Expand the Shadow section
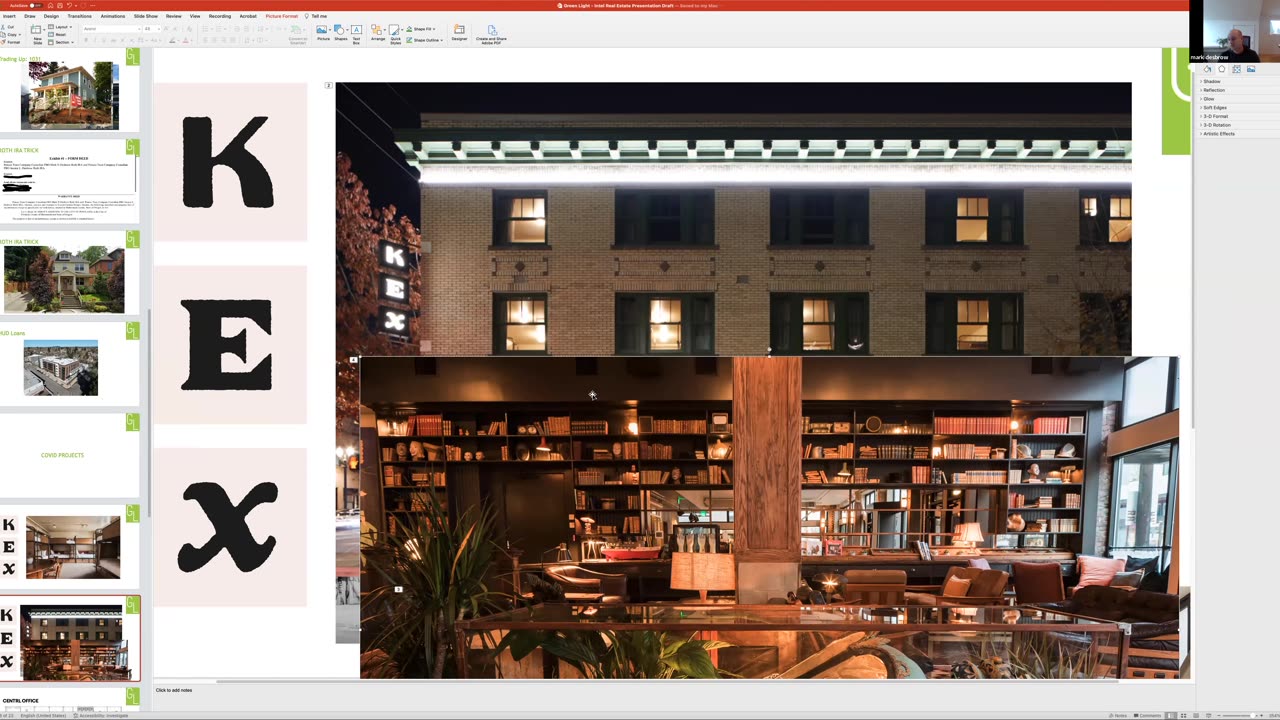Image resolution: width=1280 pixels, height=720 pixels. [x=1210, y=81]
